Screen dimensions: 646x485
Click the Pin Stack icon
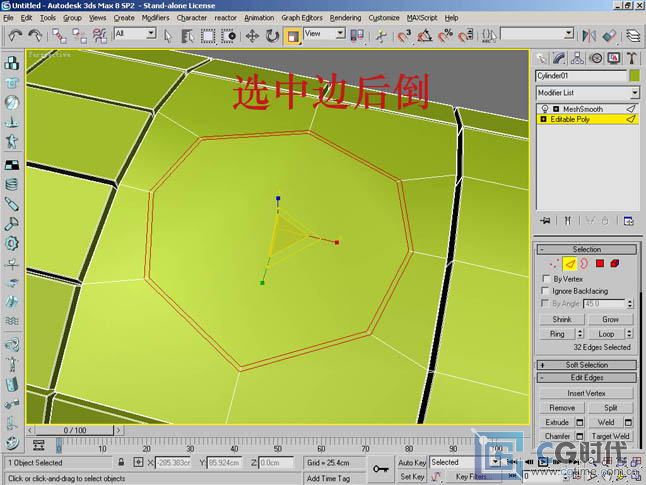pos(545,221)
